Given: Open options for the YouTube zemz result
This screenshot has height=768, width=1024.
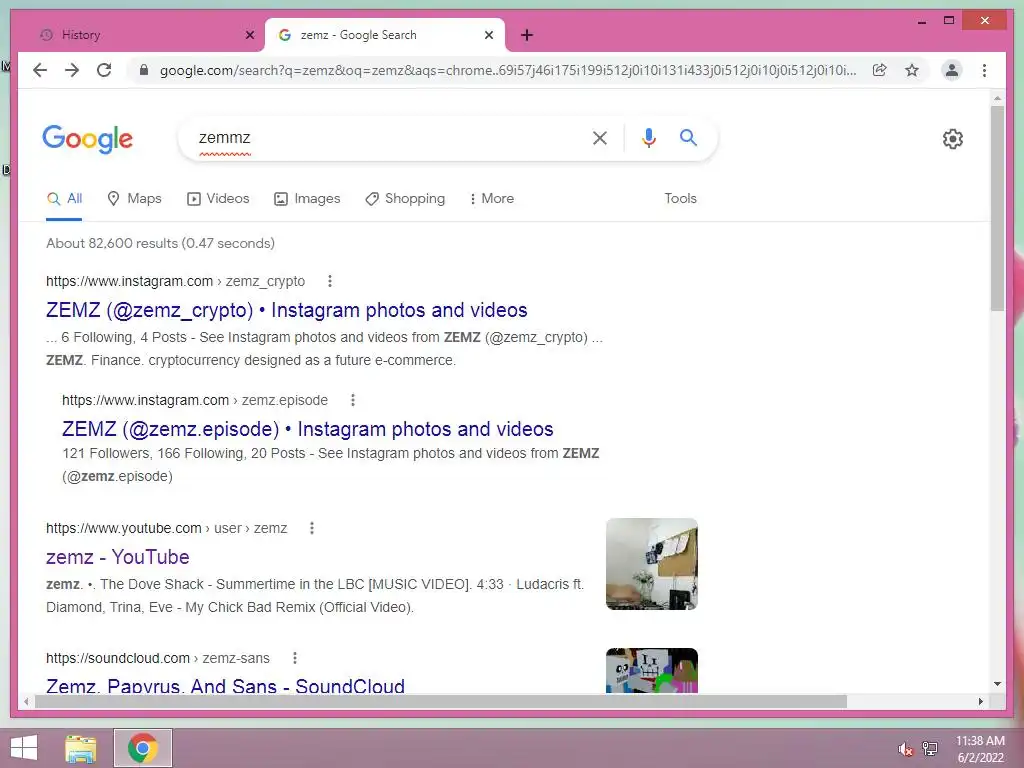Looking at the screenshot, I should point(312,528).
